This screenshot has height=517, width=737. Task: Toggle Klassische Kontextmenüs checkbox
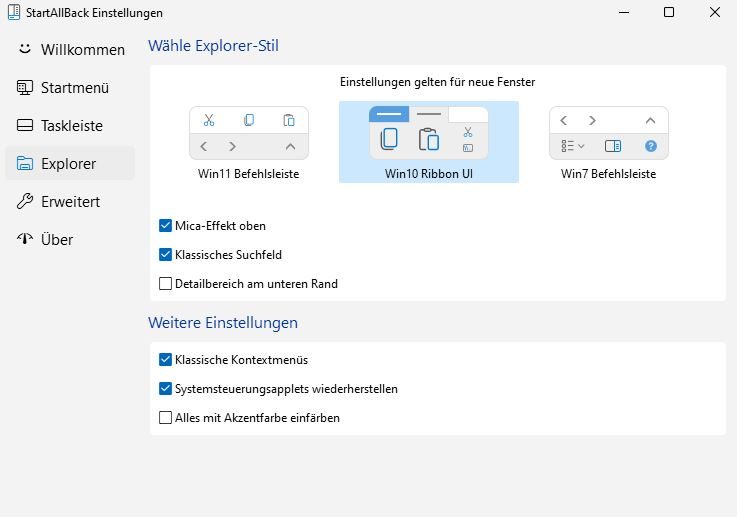click(165, 360)
